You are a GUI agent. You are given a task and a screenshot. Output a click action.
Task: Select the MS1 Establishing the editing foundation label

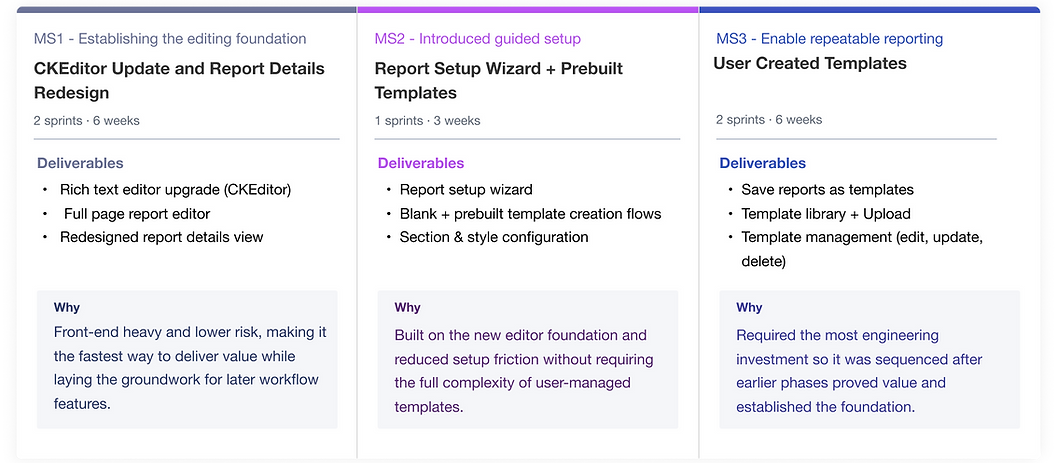[x=170, y=39]
